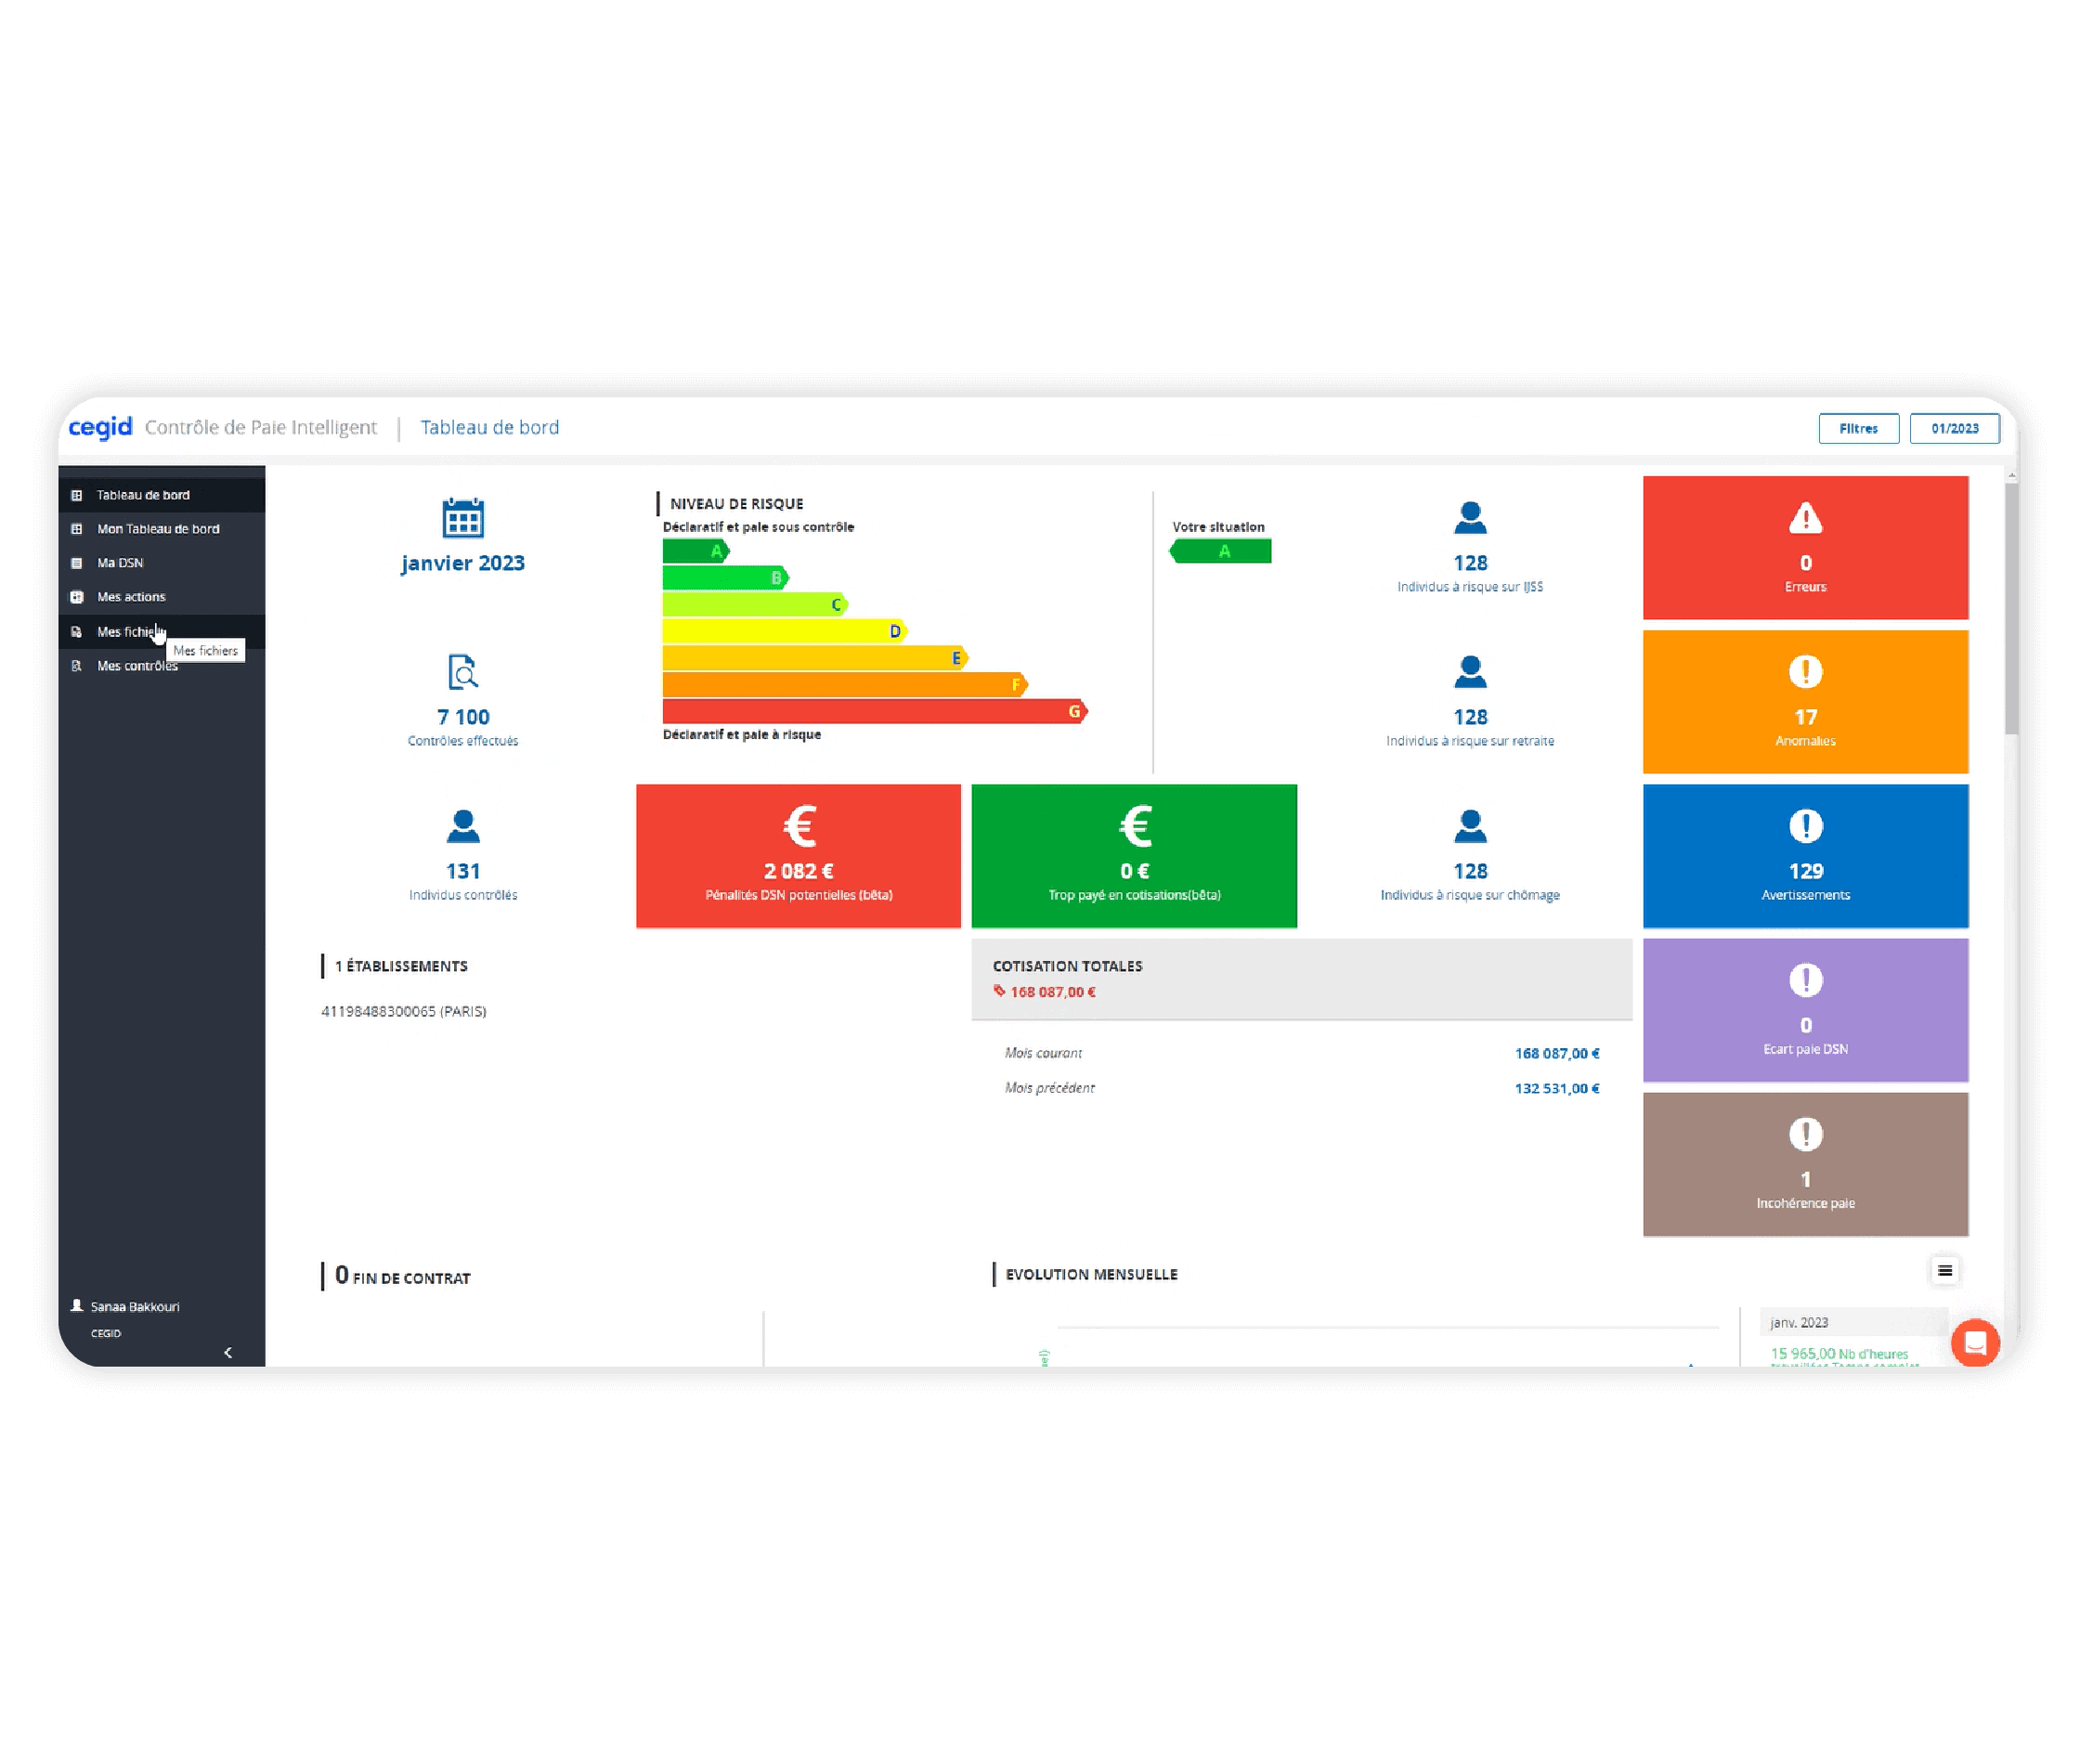This screenshot has width=2080, height=1764.
Task: Click the blue Avertissements tile
Action: [x=1805, y=856]
